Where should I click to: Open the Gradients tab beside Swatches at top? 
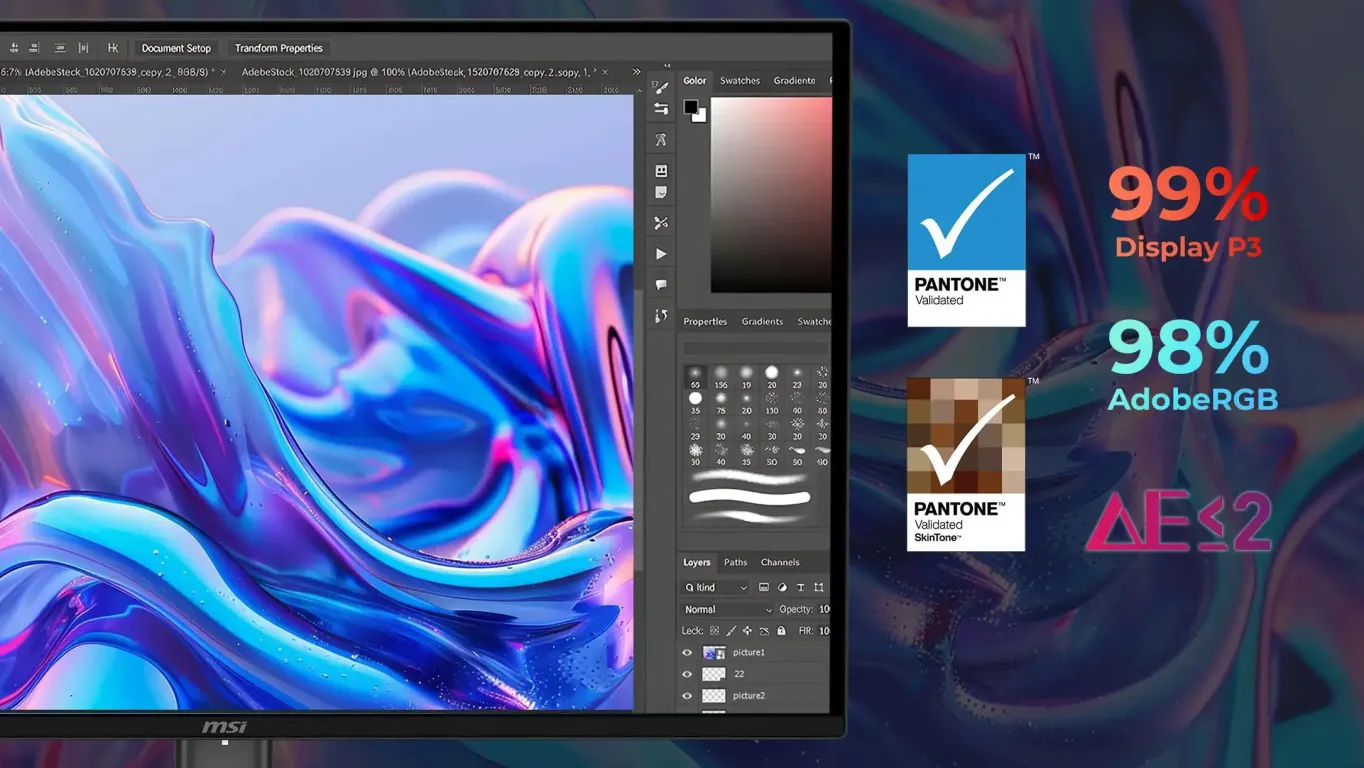794,80
